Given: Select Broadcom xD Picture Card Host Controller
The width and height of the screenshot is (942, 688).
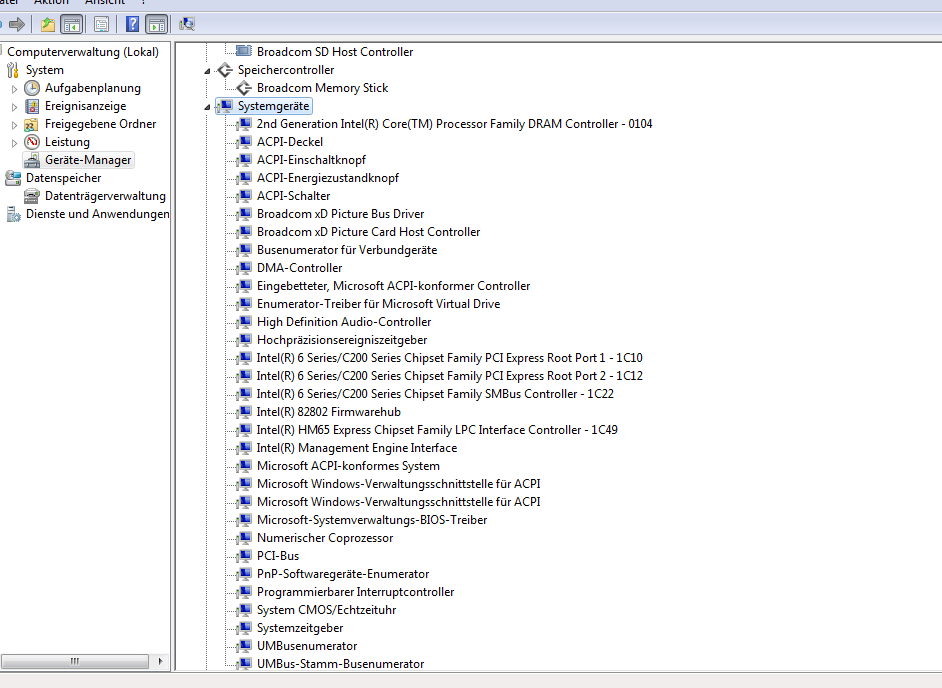Looking at the screenshot, I should (368, 232).
